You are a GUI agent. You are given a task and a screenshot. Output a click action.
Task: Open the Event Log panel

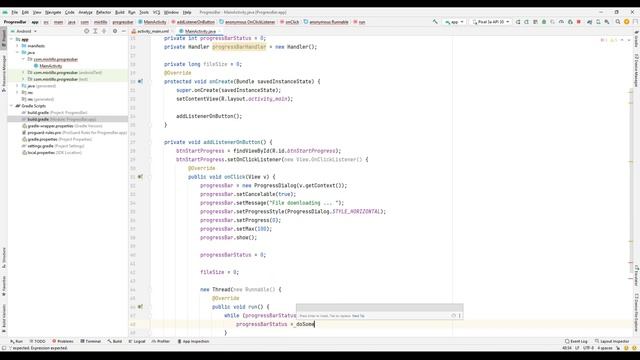[x=576, y=341]
